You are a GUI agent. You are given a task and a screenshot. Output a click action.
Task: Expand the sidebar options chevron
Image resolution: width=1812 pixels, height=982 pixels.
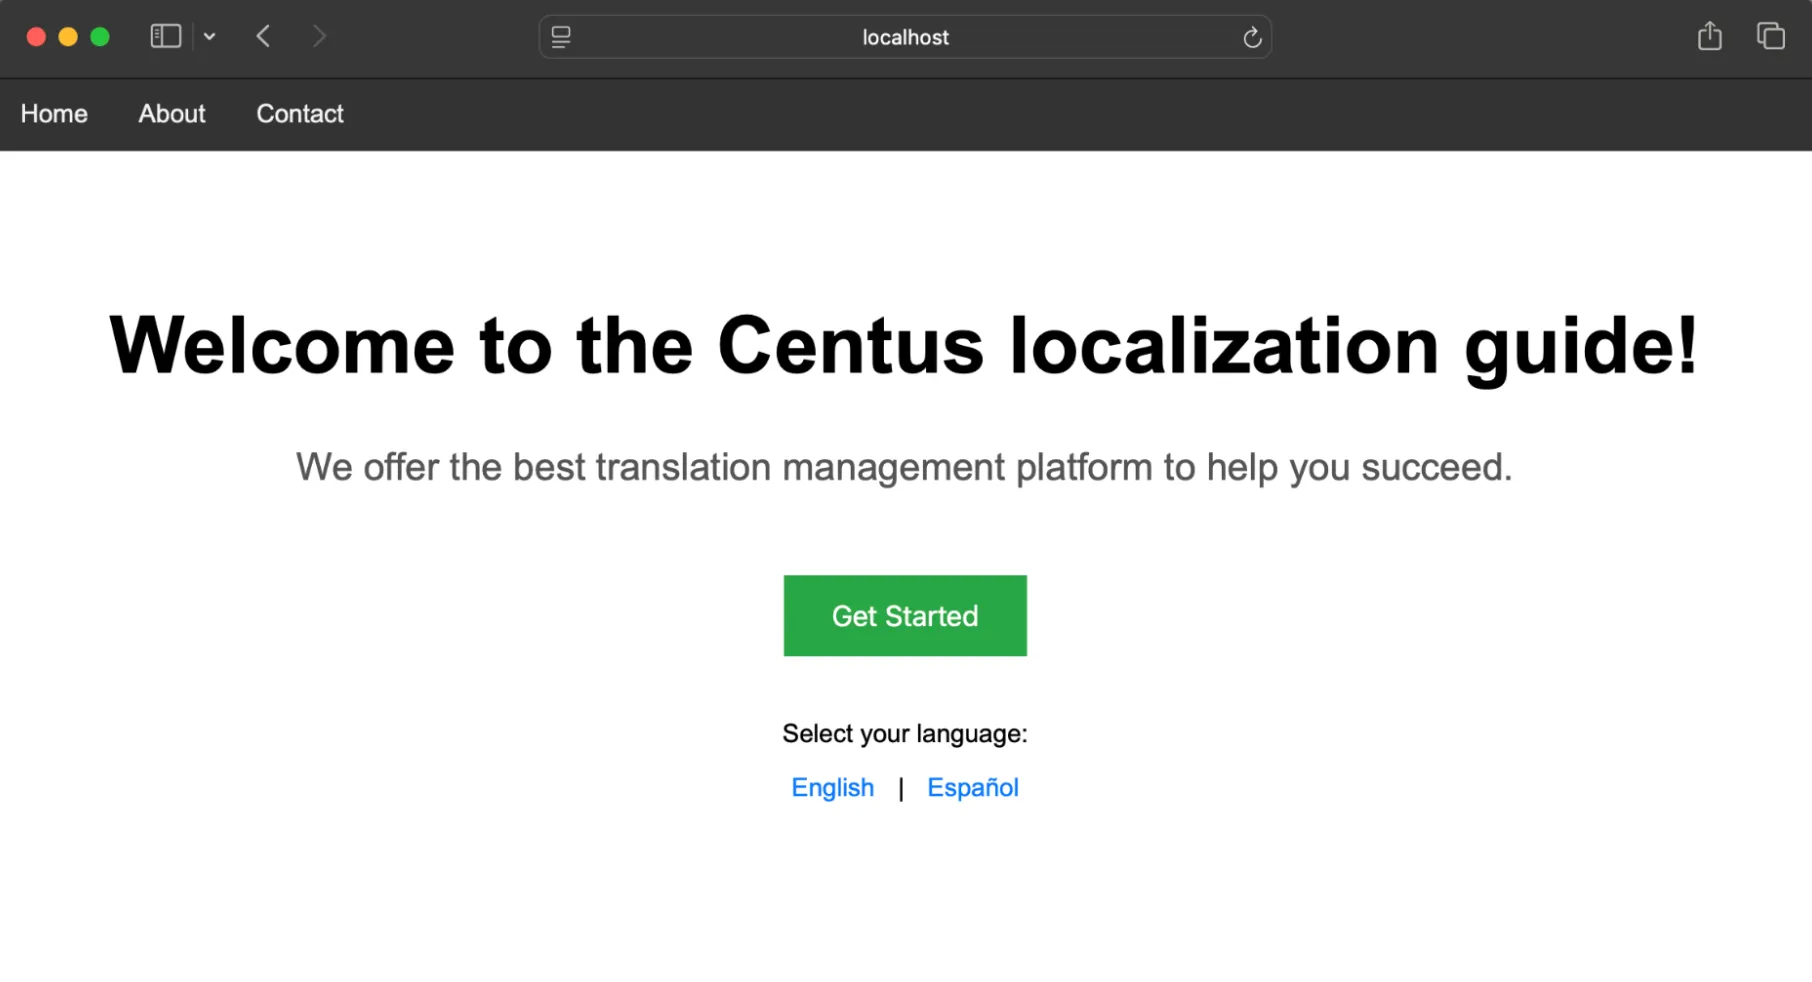(x=210, y=36)
